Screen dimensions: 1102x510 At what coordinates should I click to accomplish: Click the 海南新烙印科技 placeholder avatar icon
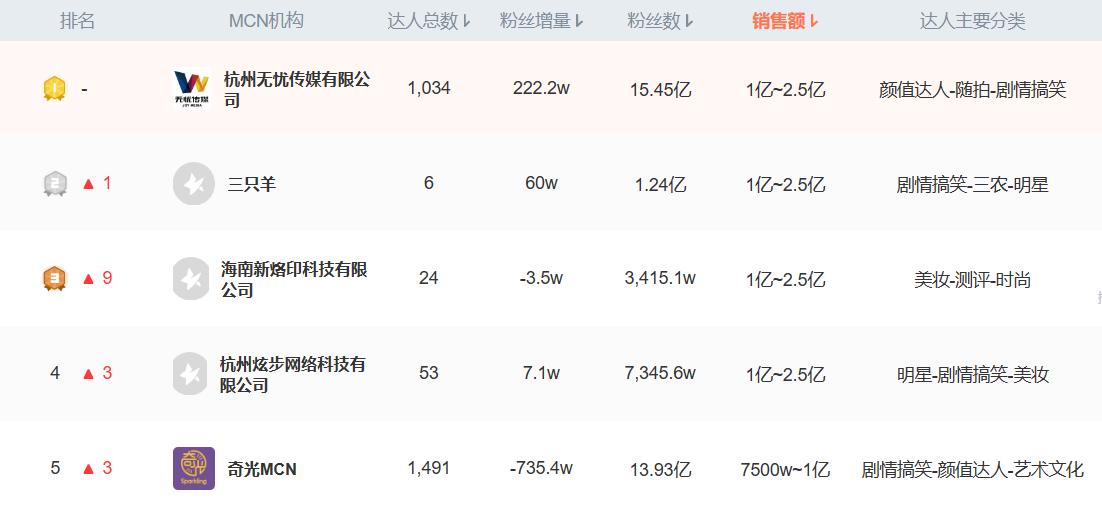(190, 279)
